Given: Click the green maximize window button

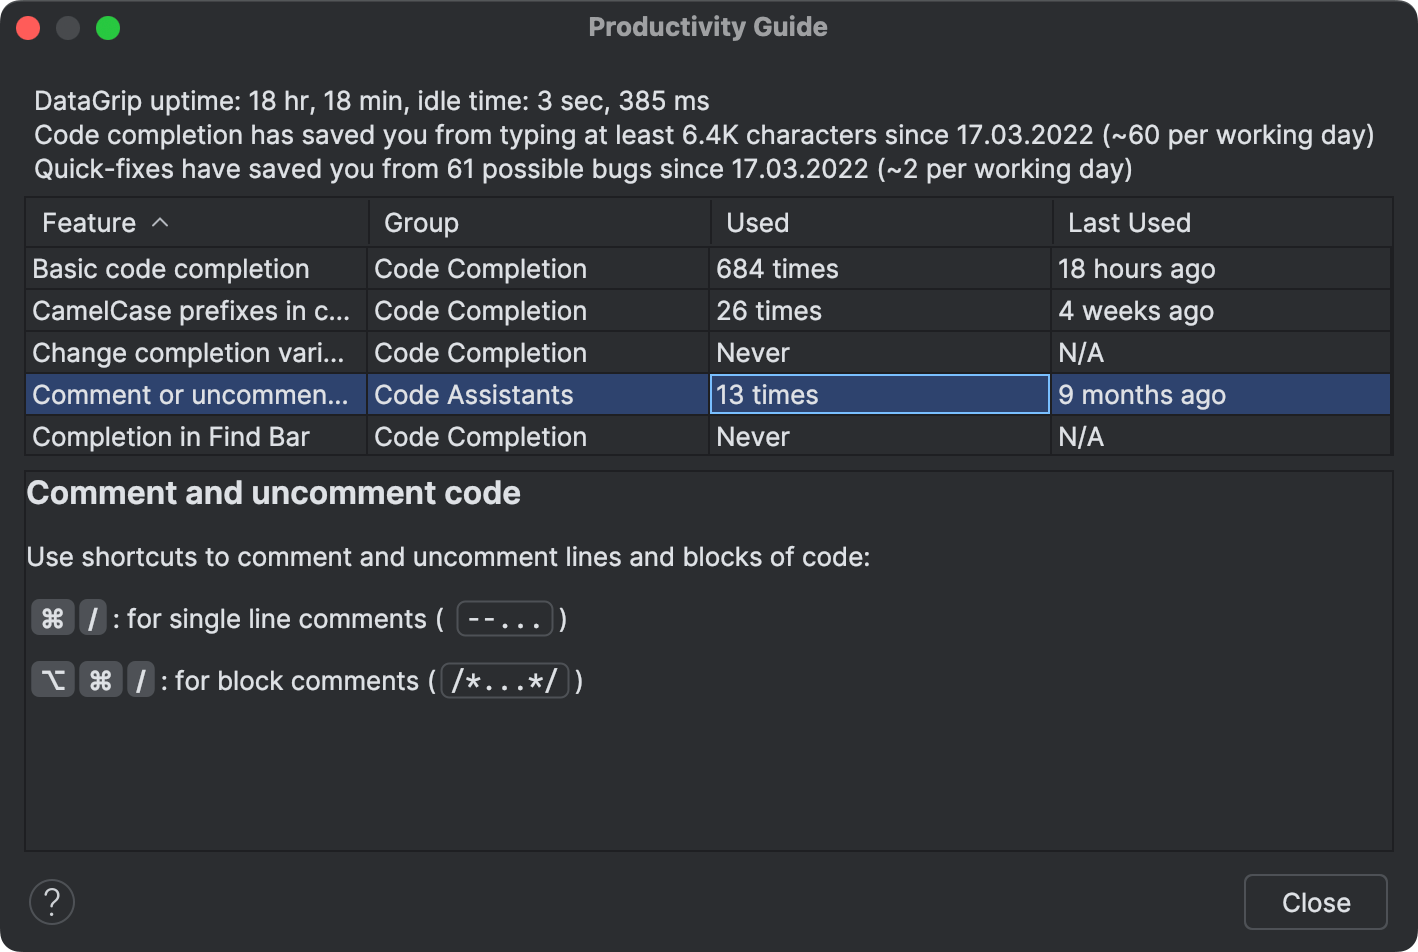Looking at the screenshot, I should (108, 28).
